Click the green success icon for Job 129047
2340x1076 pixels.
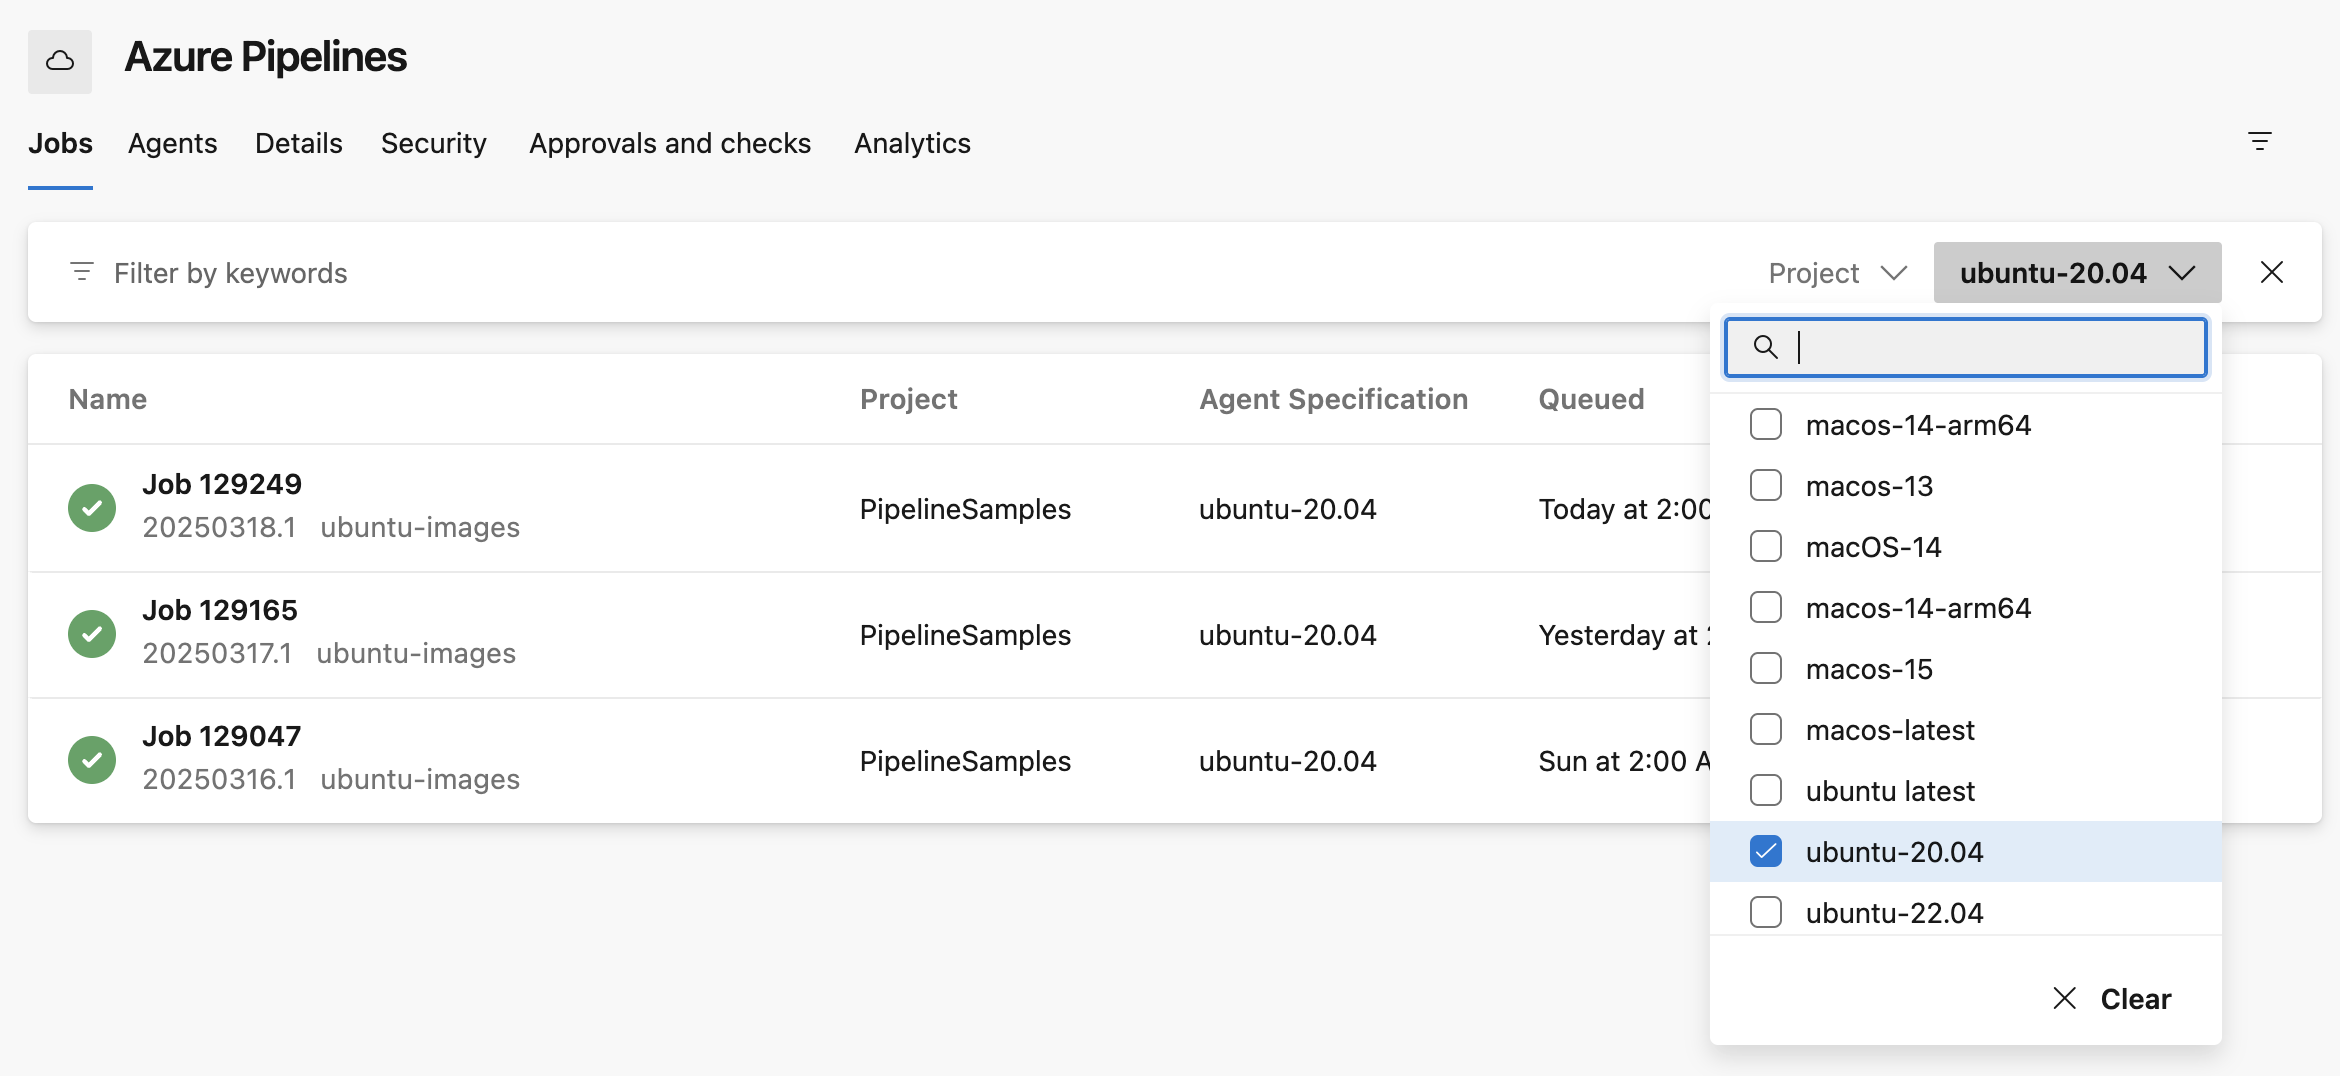[x=92, y=760]
